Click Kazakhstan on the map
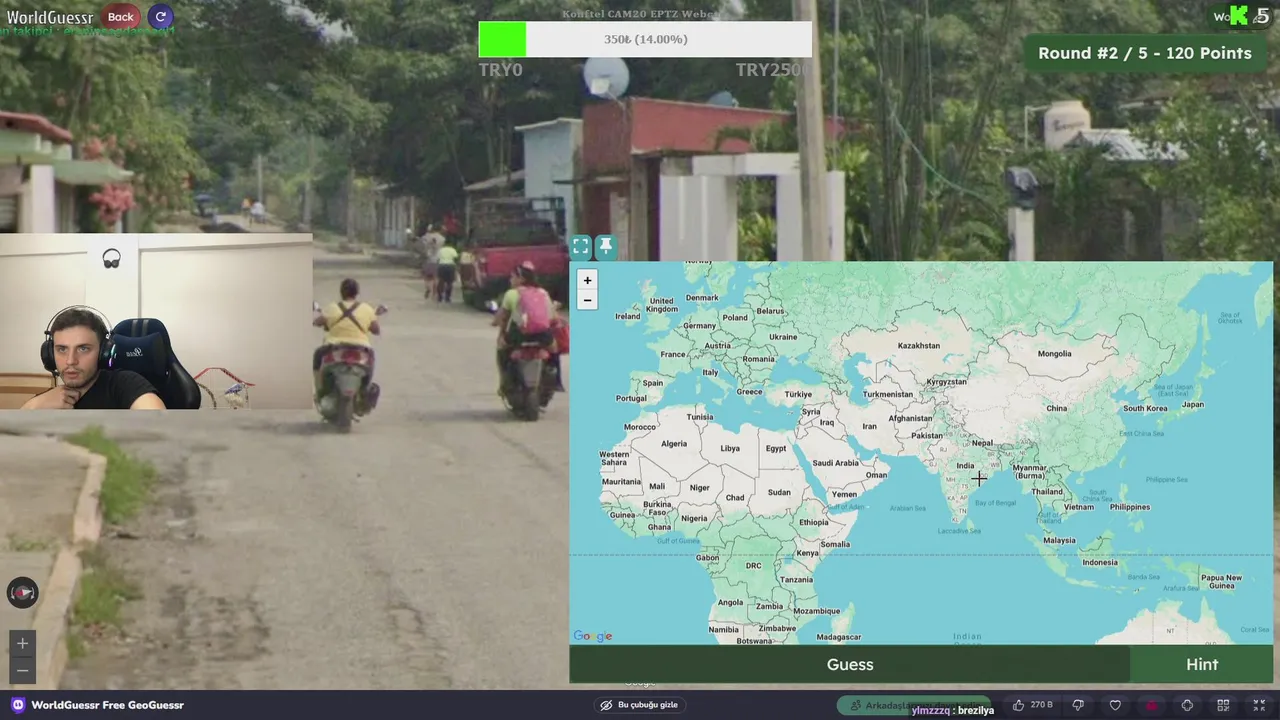The image size is (1280, 720). pyautogui.click(x=918, y=346)
